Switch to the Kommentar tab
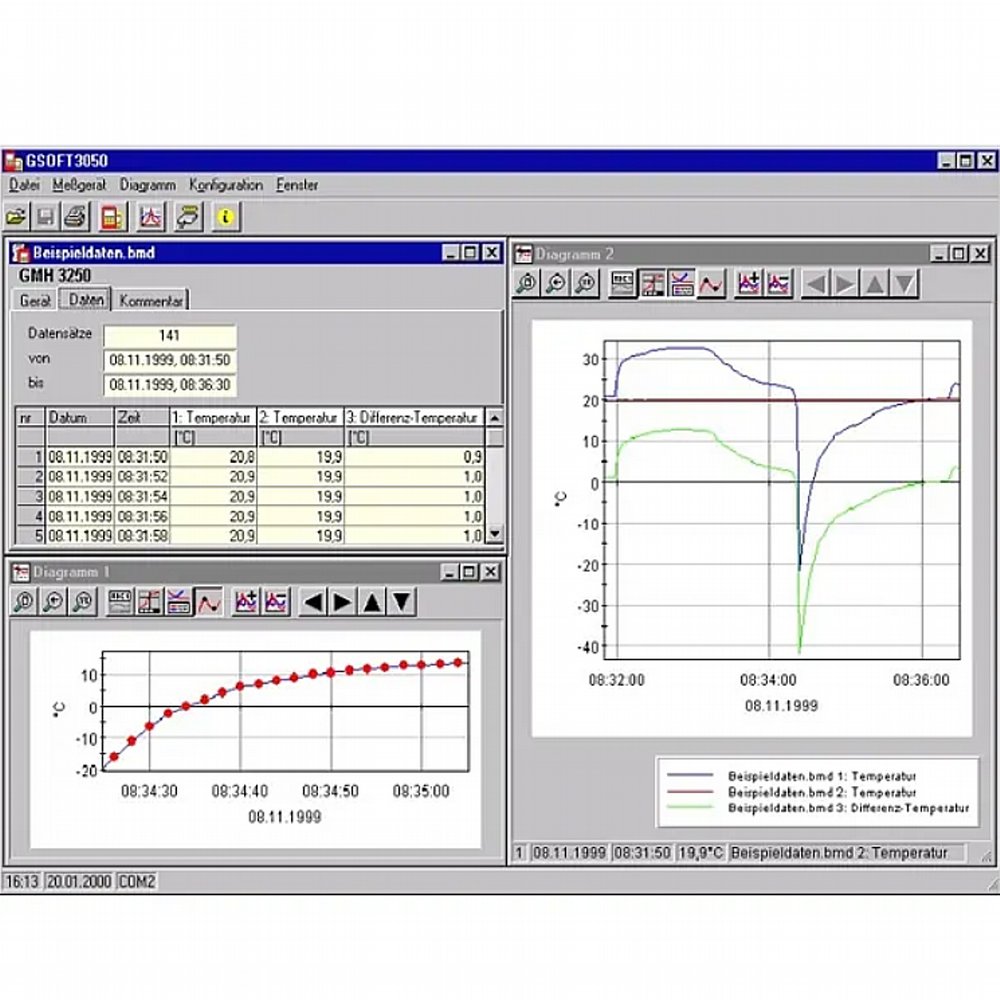The image size is (1000, 1000). point(151,300)
